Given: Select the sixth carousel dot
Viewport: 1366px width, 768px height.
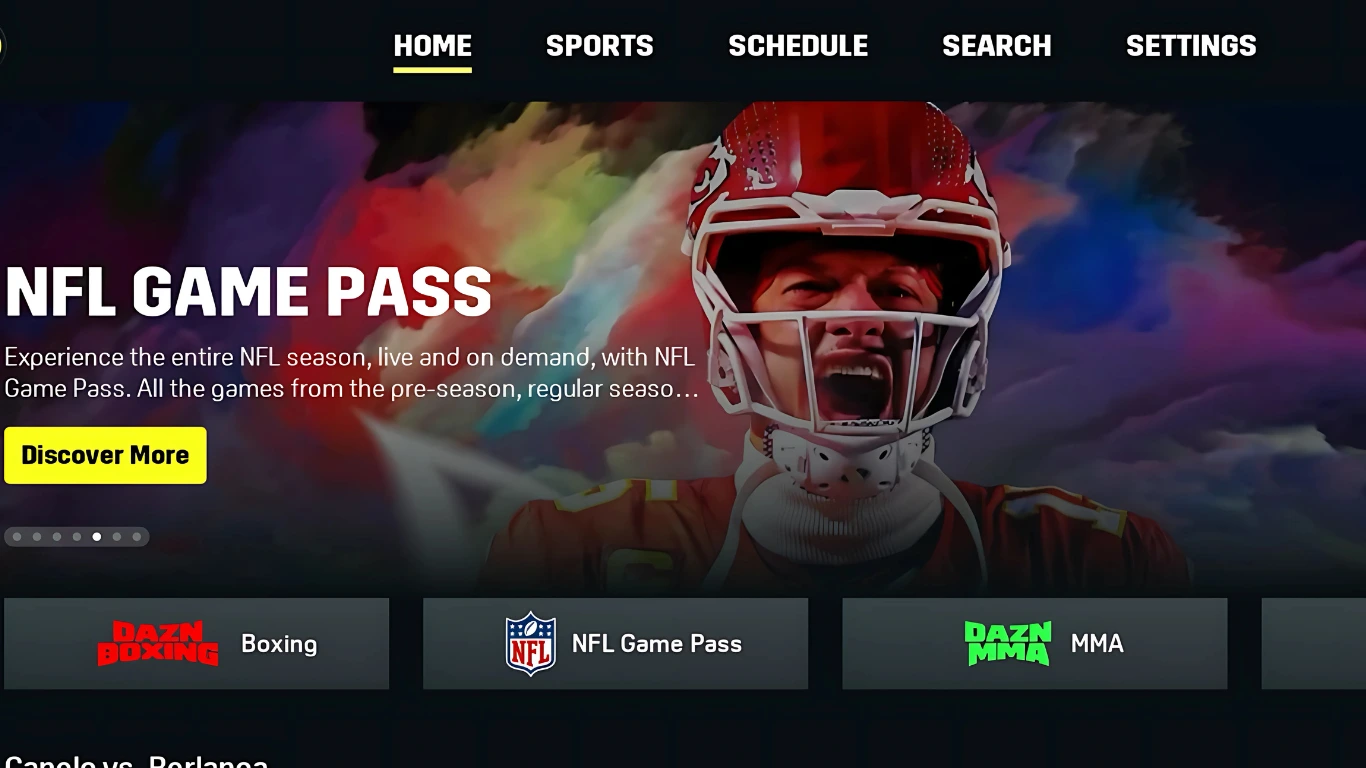Looking at the screenshot, I should click(x=117, y=537).
